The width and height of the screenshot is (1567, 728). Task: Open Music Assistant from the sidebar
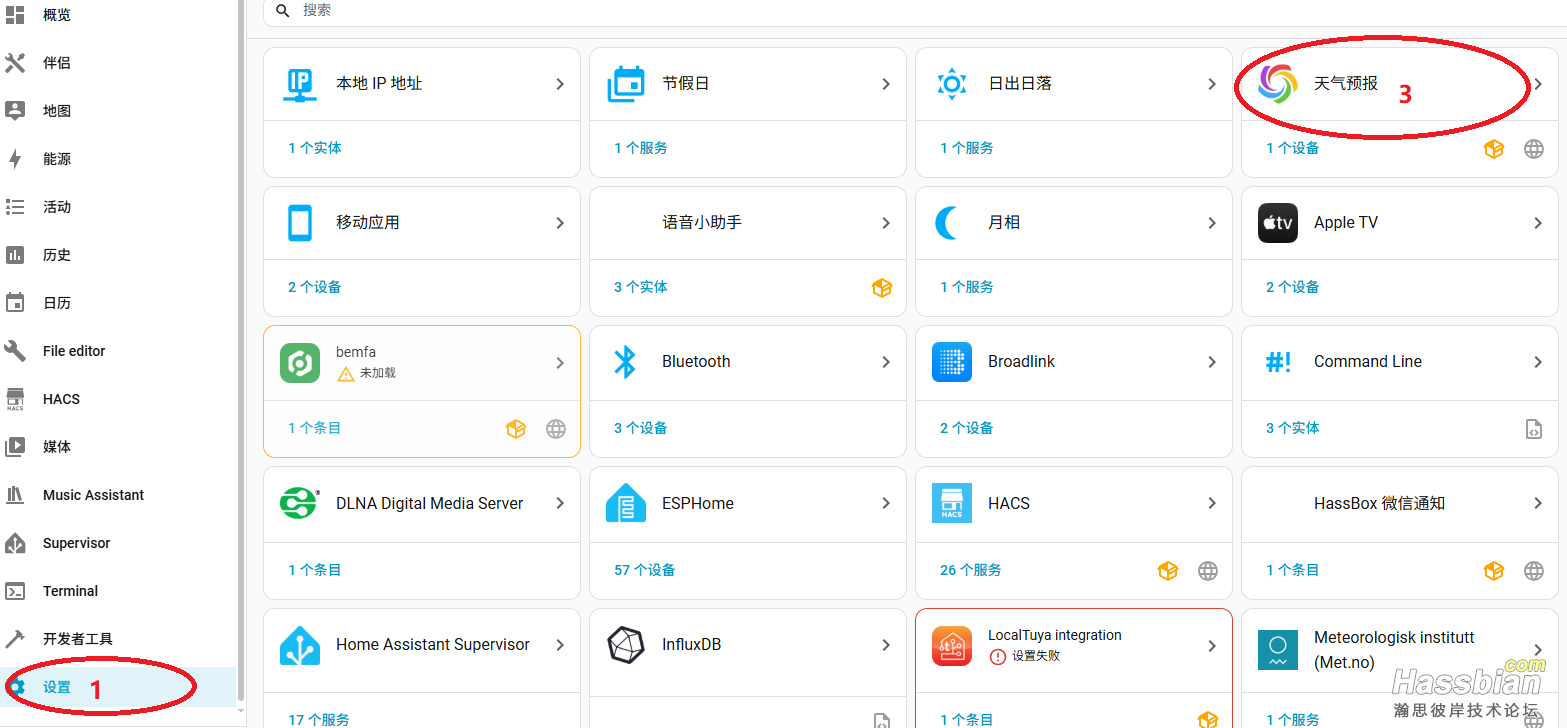(x=93, y=495)
